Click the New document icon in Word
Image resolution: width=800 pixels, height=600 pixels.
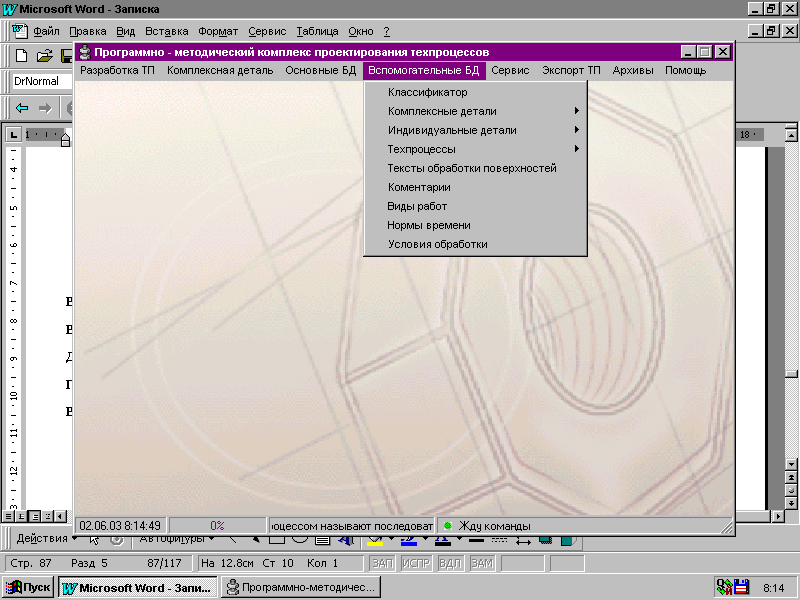[x=21, y=55]
